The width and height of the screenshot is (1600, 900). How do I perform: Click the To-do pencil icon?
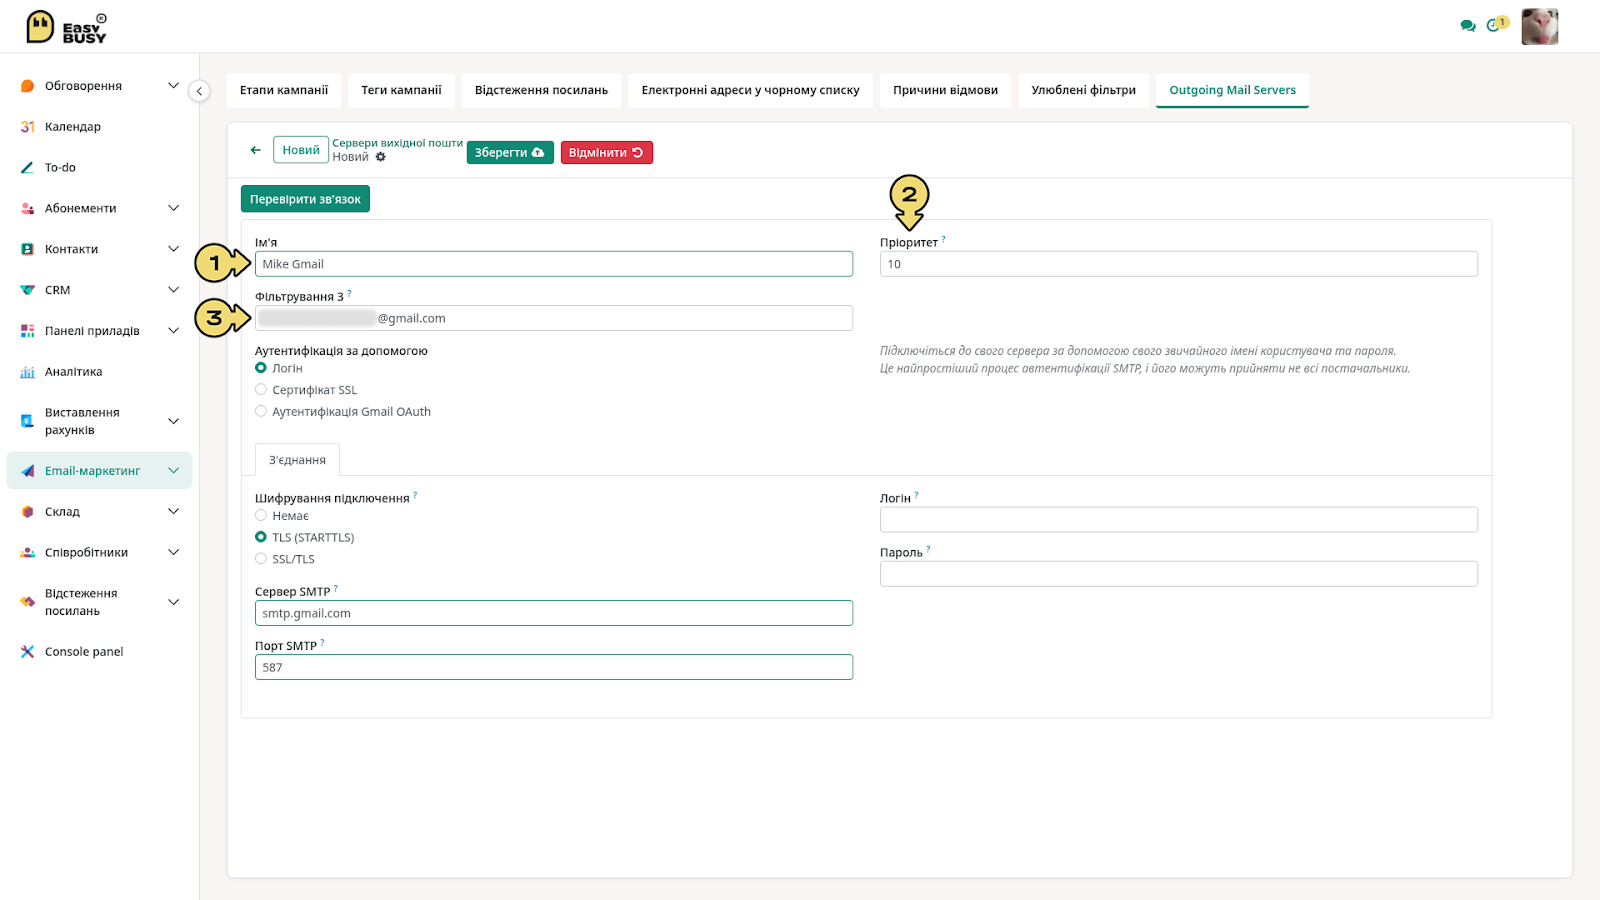click(27, 168)
